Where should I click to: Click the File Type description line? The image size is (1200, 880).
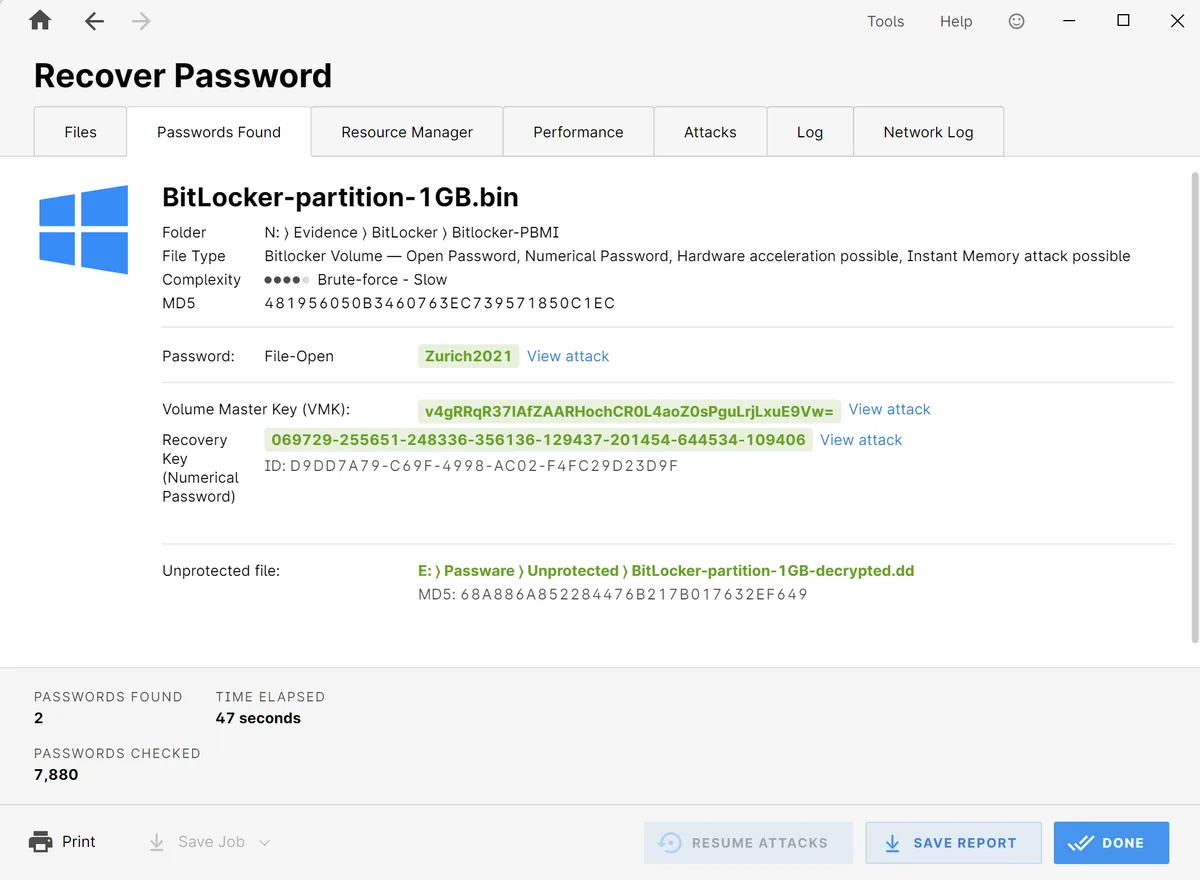697,256
